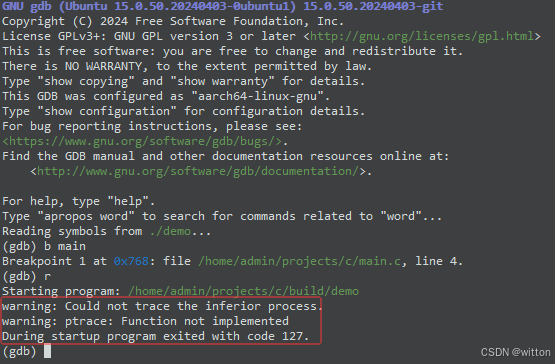Click the /home/admin/projects/c/build/demo path
Image resolution: width=555 pixels, height=364 pixels.
click(244, 291)
